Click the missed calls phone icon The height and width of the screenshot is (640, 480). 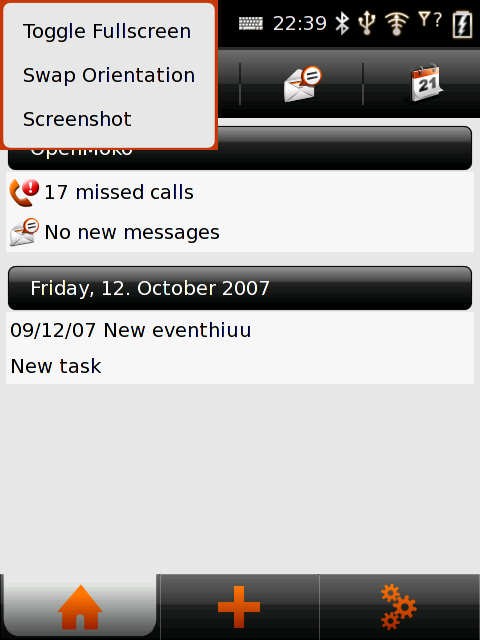[x=24, y=192]
